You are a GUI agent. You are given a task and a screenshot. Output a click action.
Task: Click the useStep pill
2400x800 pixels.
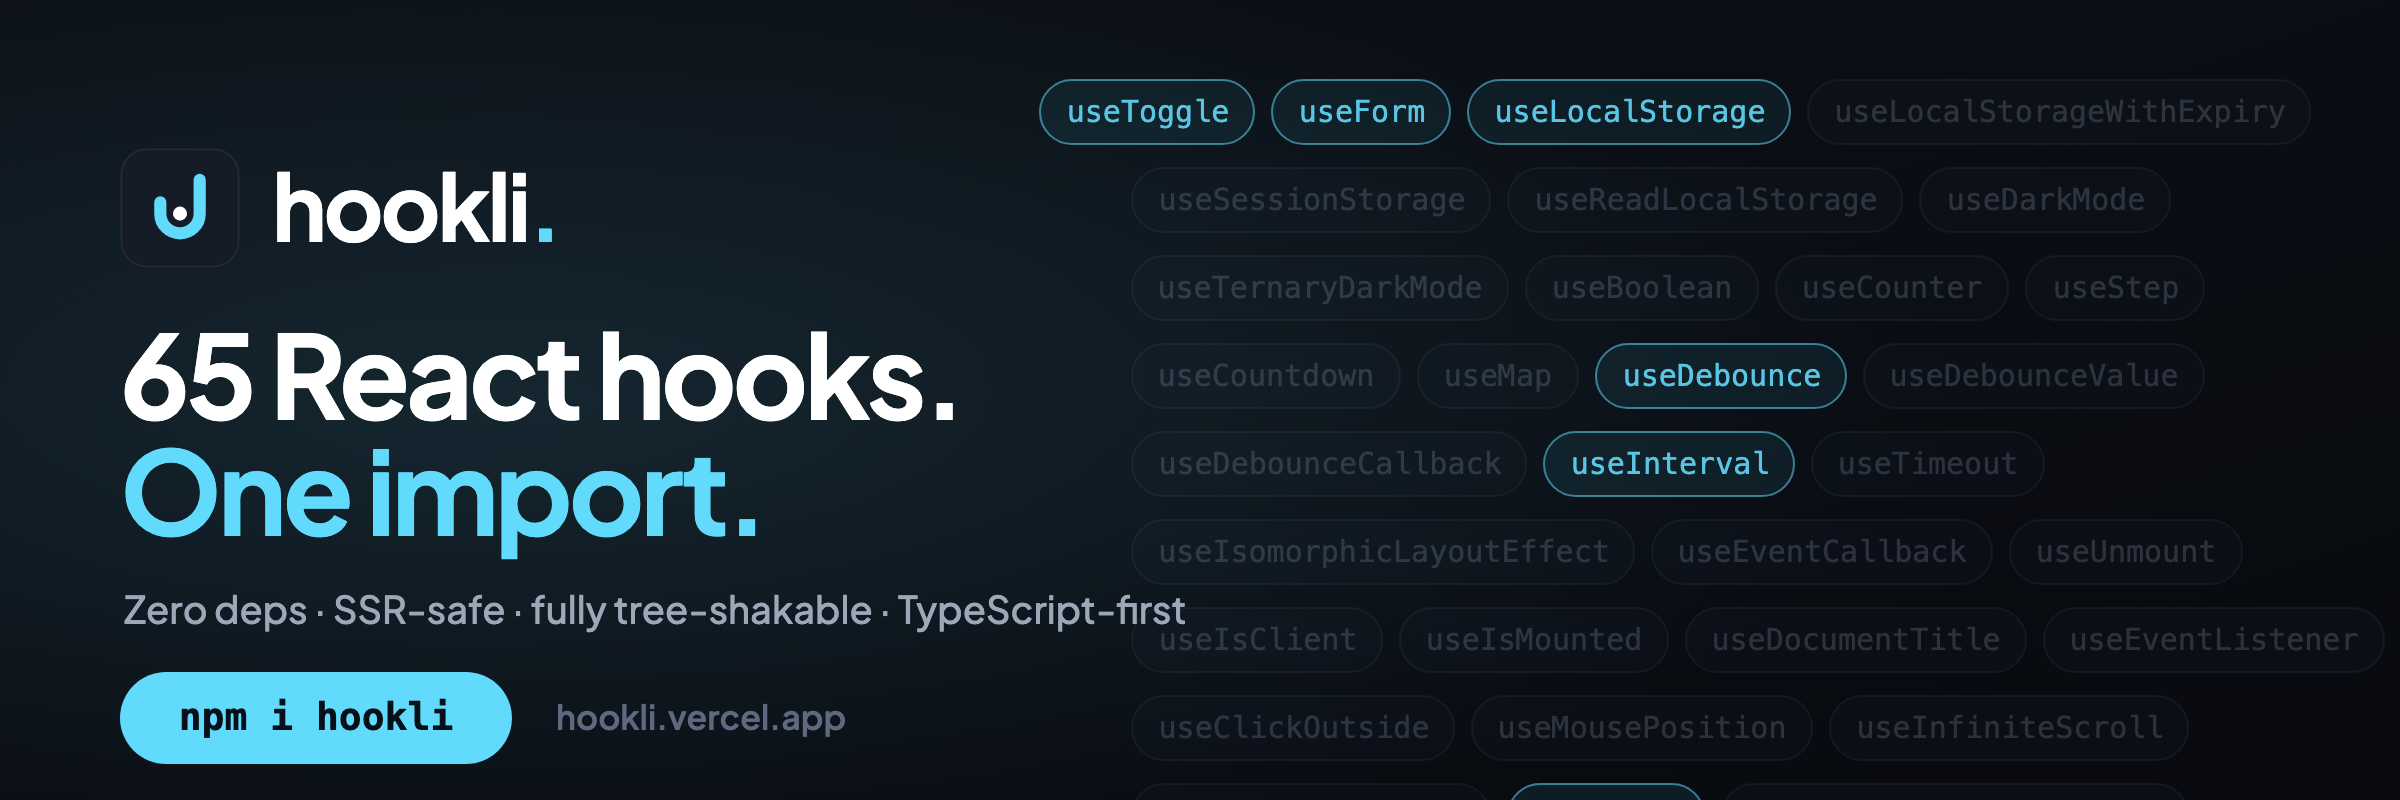2115,288
